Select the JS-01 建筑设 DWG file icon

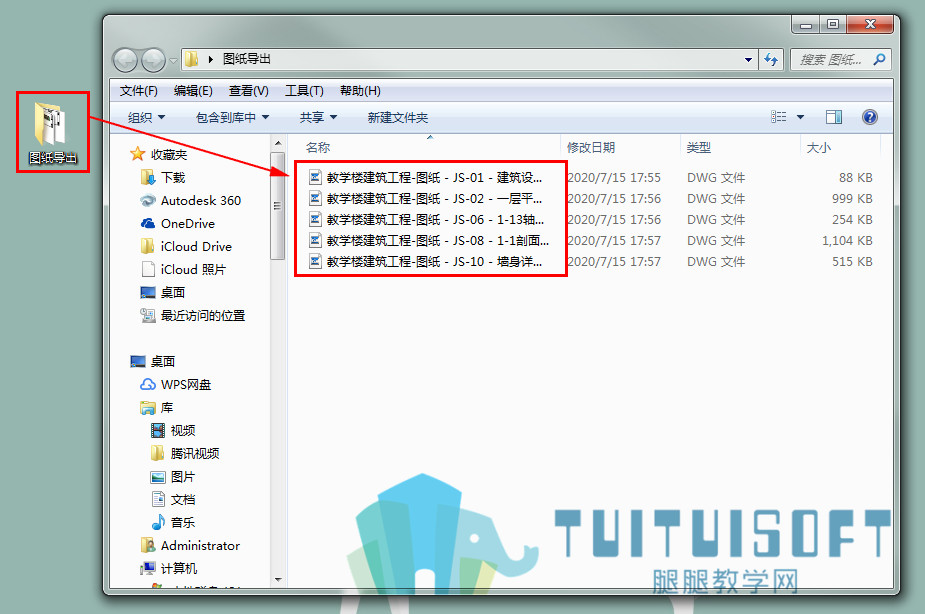(x=316, y=177)
